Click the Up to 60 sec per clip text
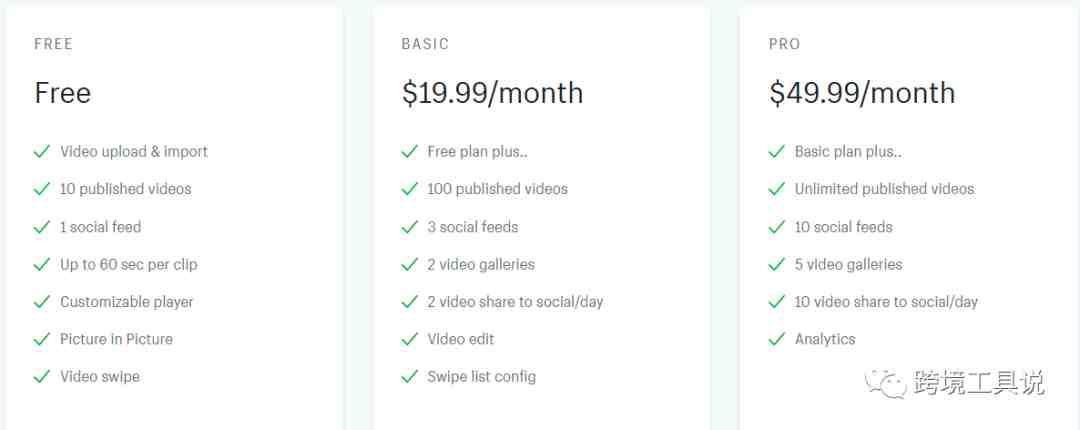The image size is (1080, 430). pyautogui.click(x=129, y=265)
